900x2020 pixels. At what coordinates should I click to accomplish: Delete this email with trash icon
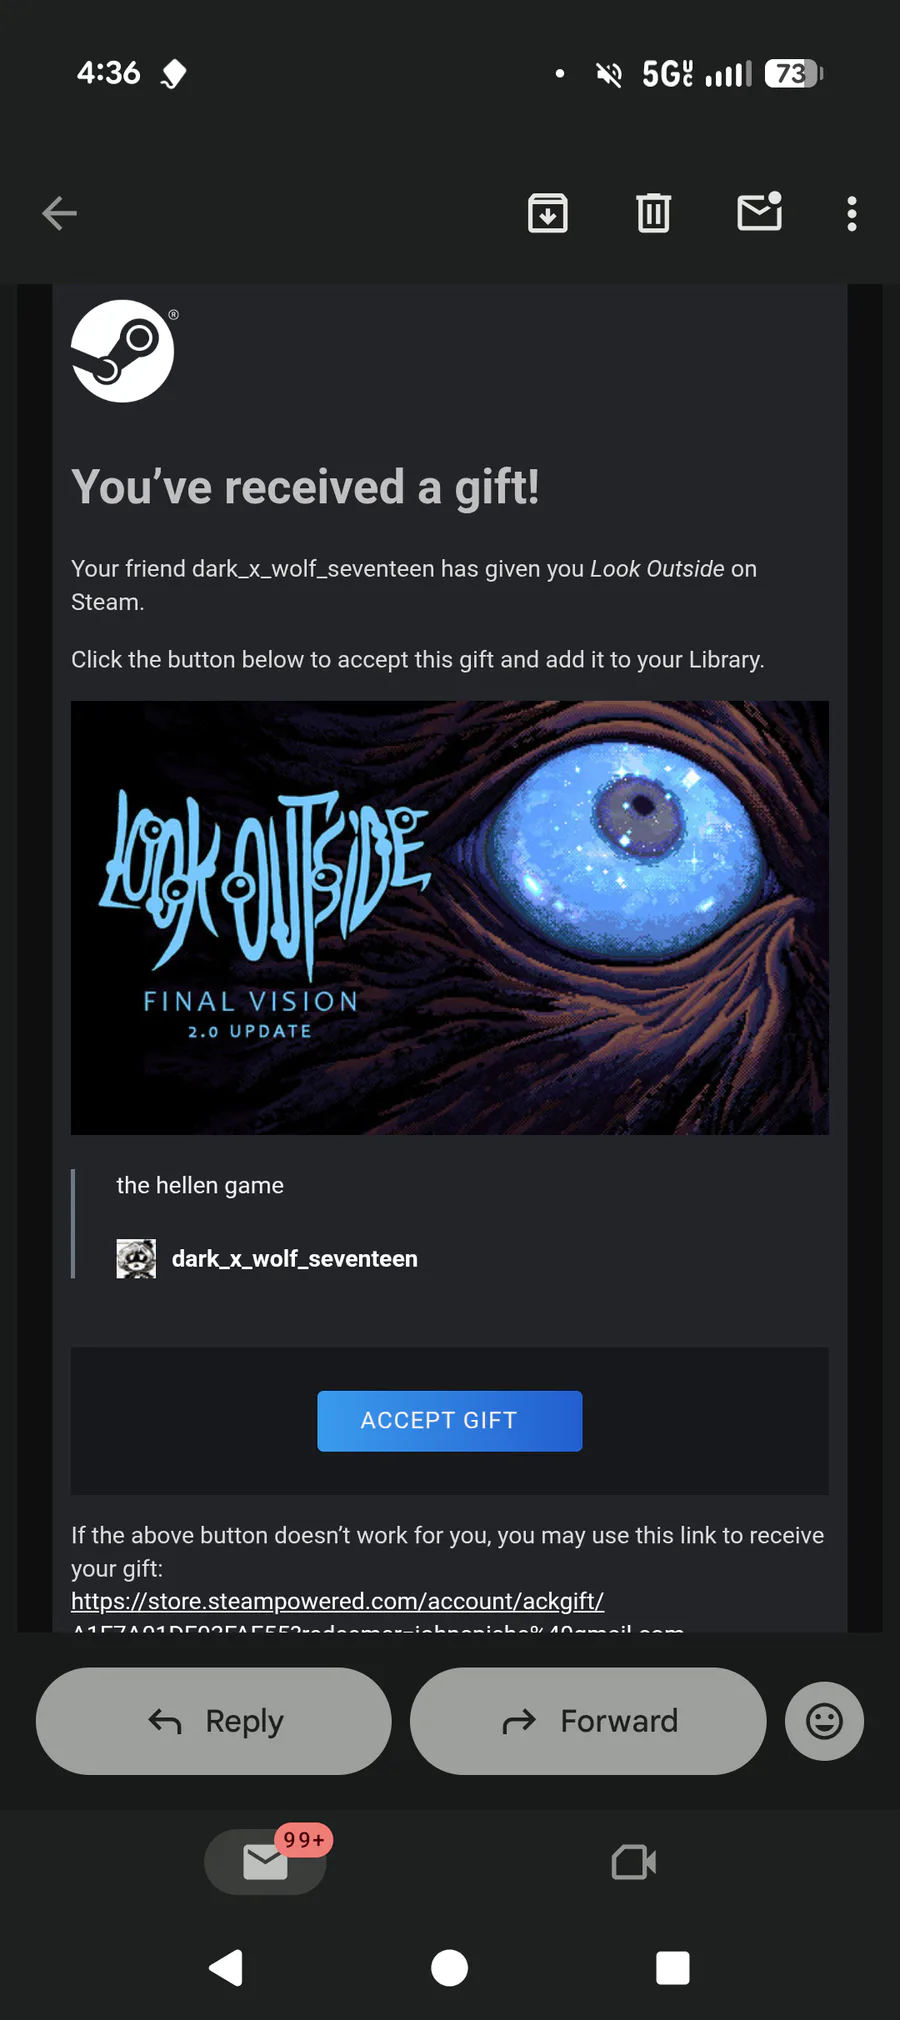[653, 213]
